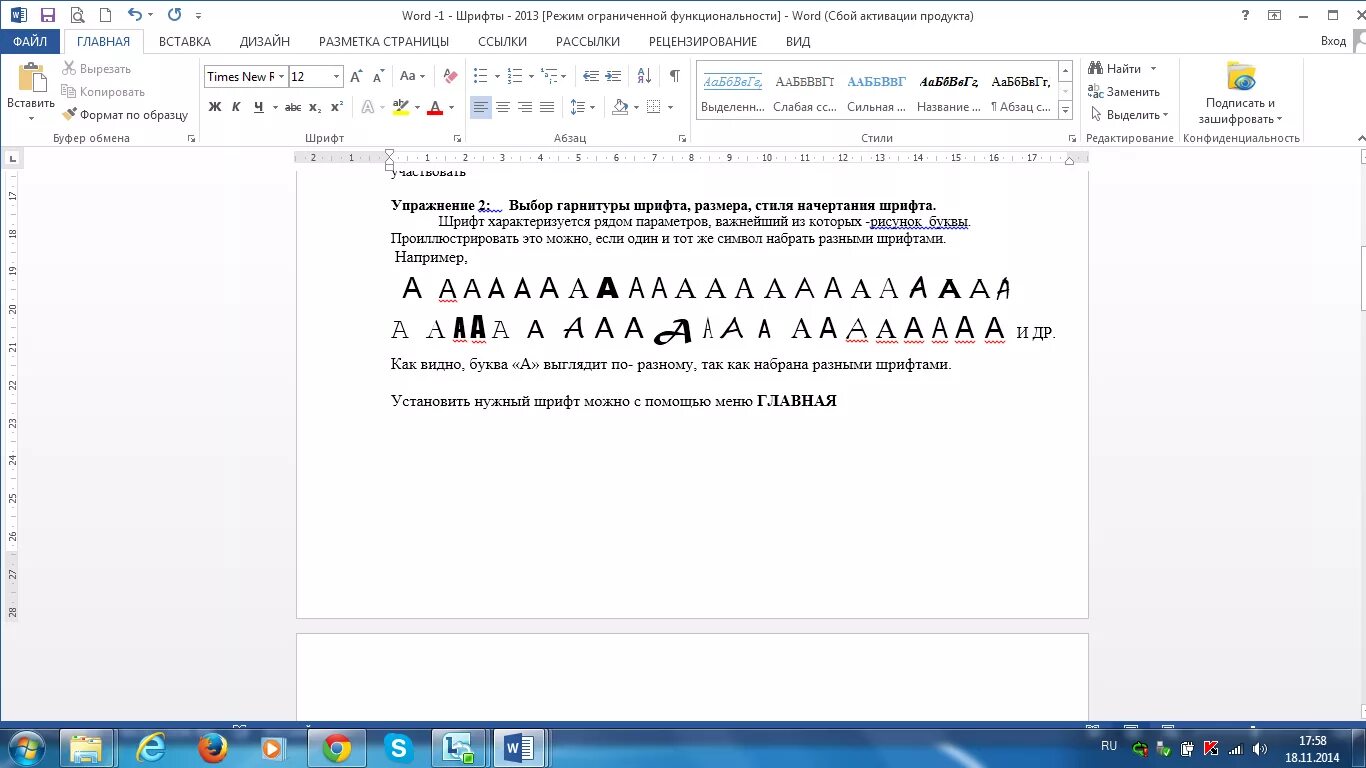Open Windows Explorer folder on the taskbar
This screenshot has height=768, width=1366.
[x=86, y=748]
